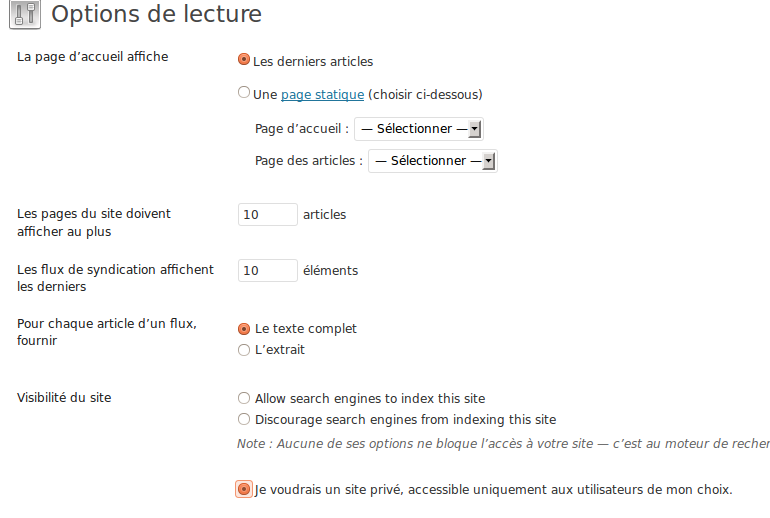Click the Les pages du site doivent afficher label

point(94,222)
